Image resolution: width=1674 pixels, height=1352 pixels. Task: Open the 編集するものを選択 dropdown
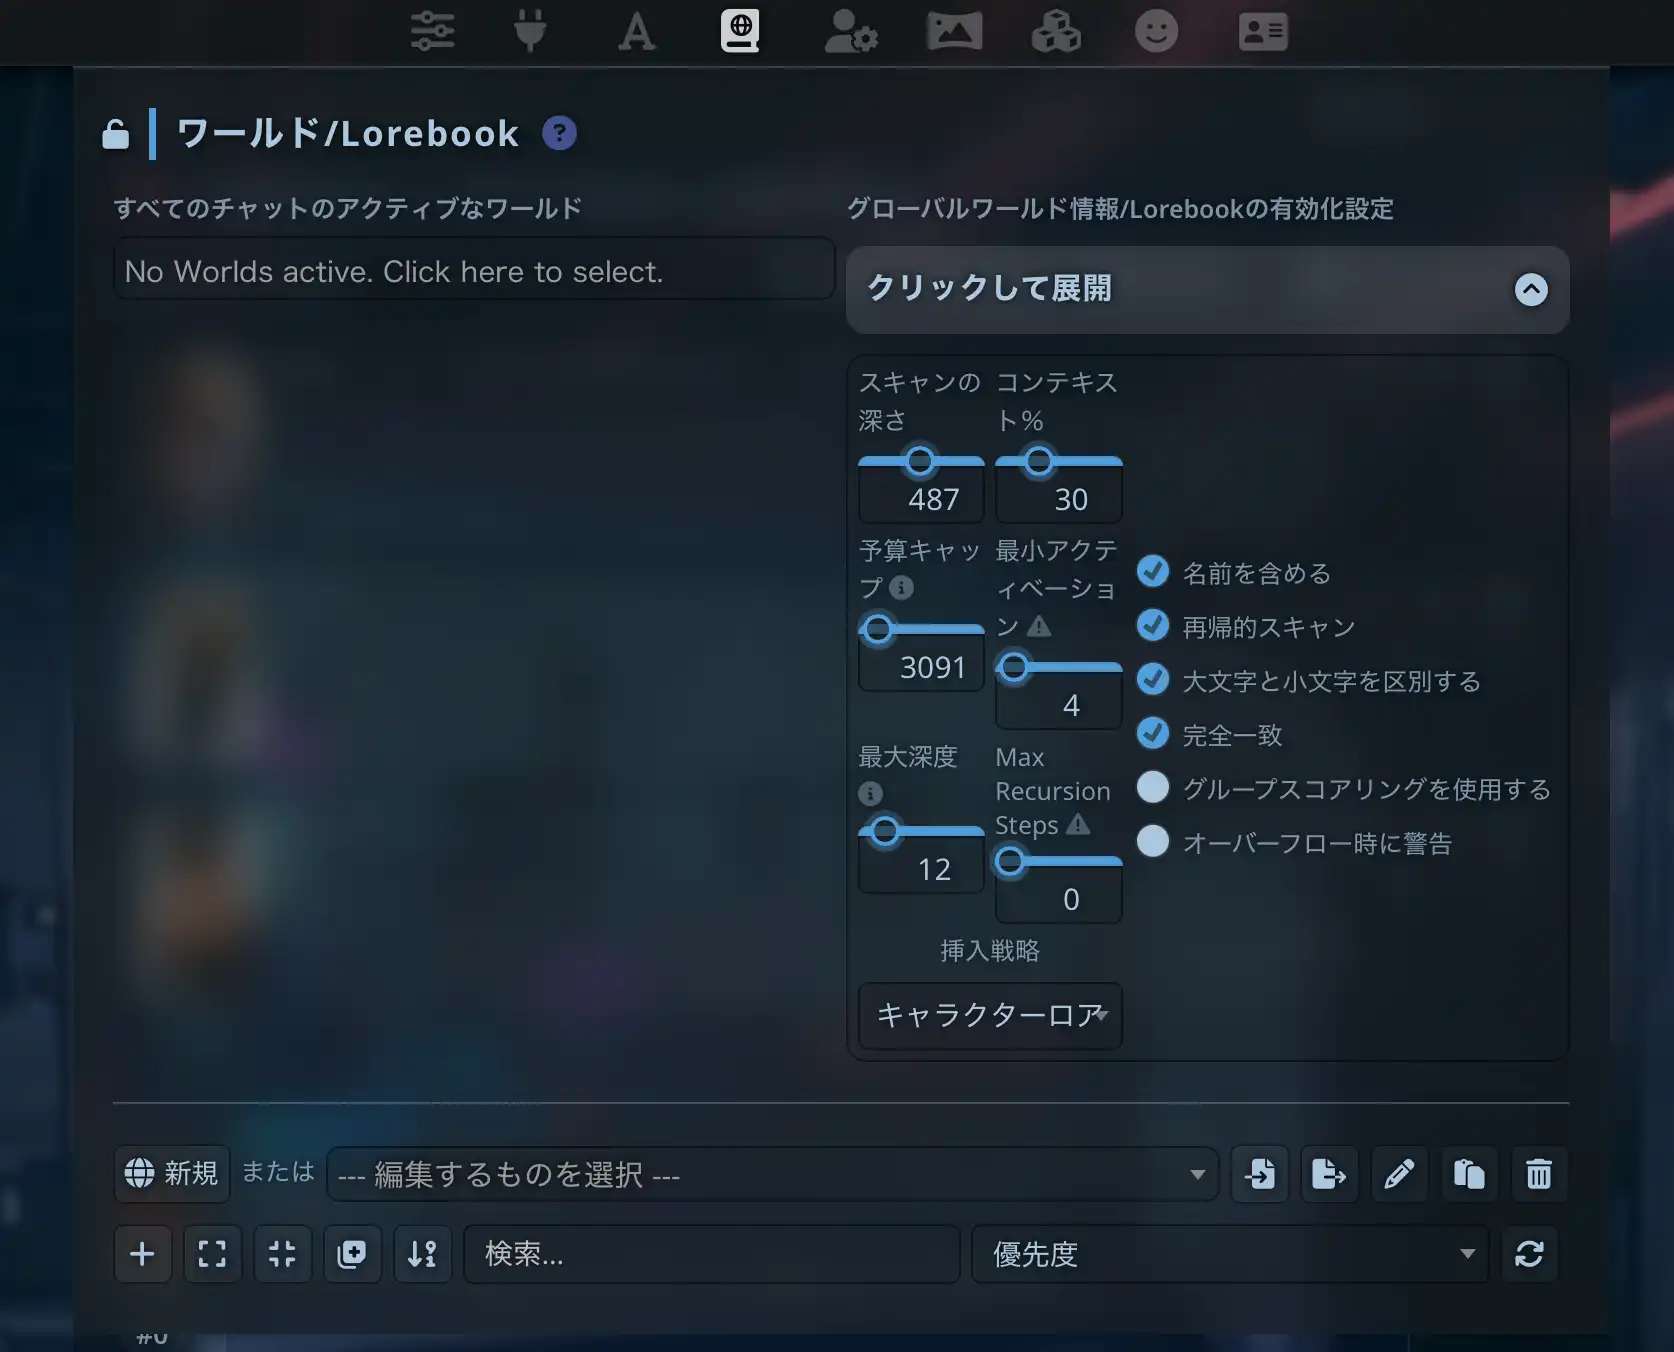tap(771, 1174)
